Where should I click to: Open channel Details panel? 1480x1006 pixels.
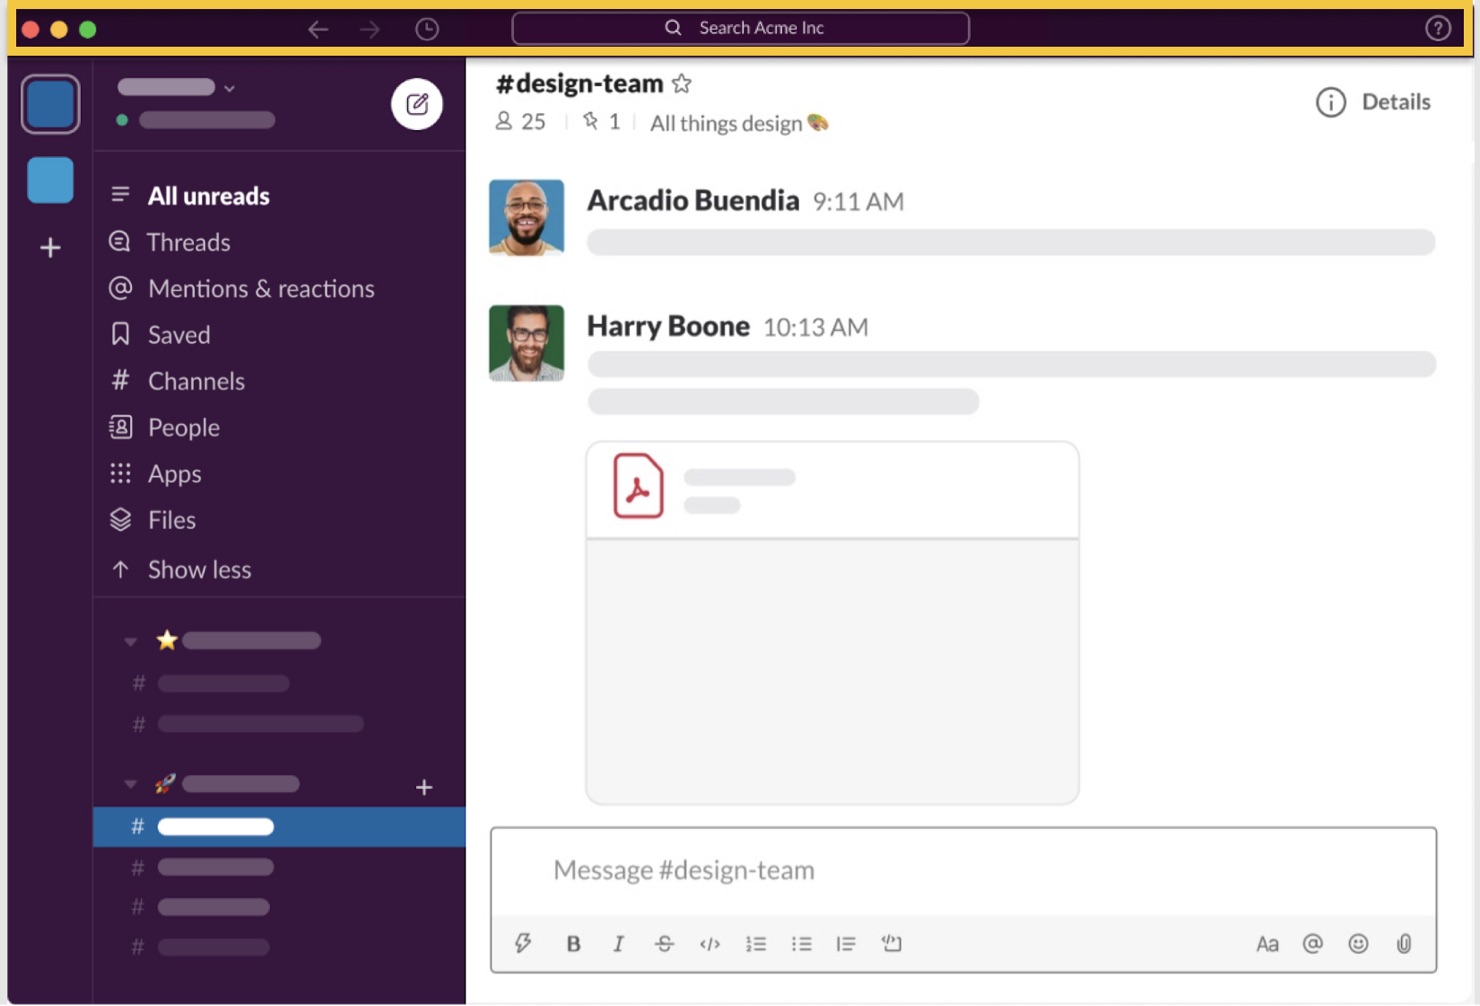pos(1374,102)
